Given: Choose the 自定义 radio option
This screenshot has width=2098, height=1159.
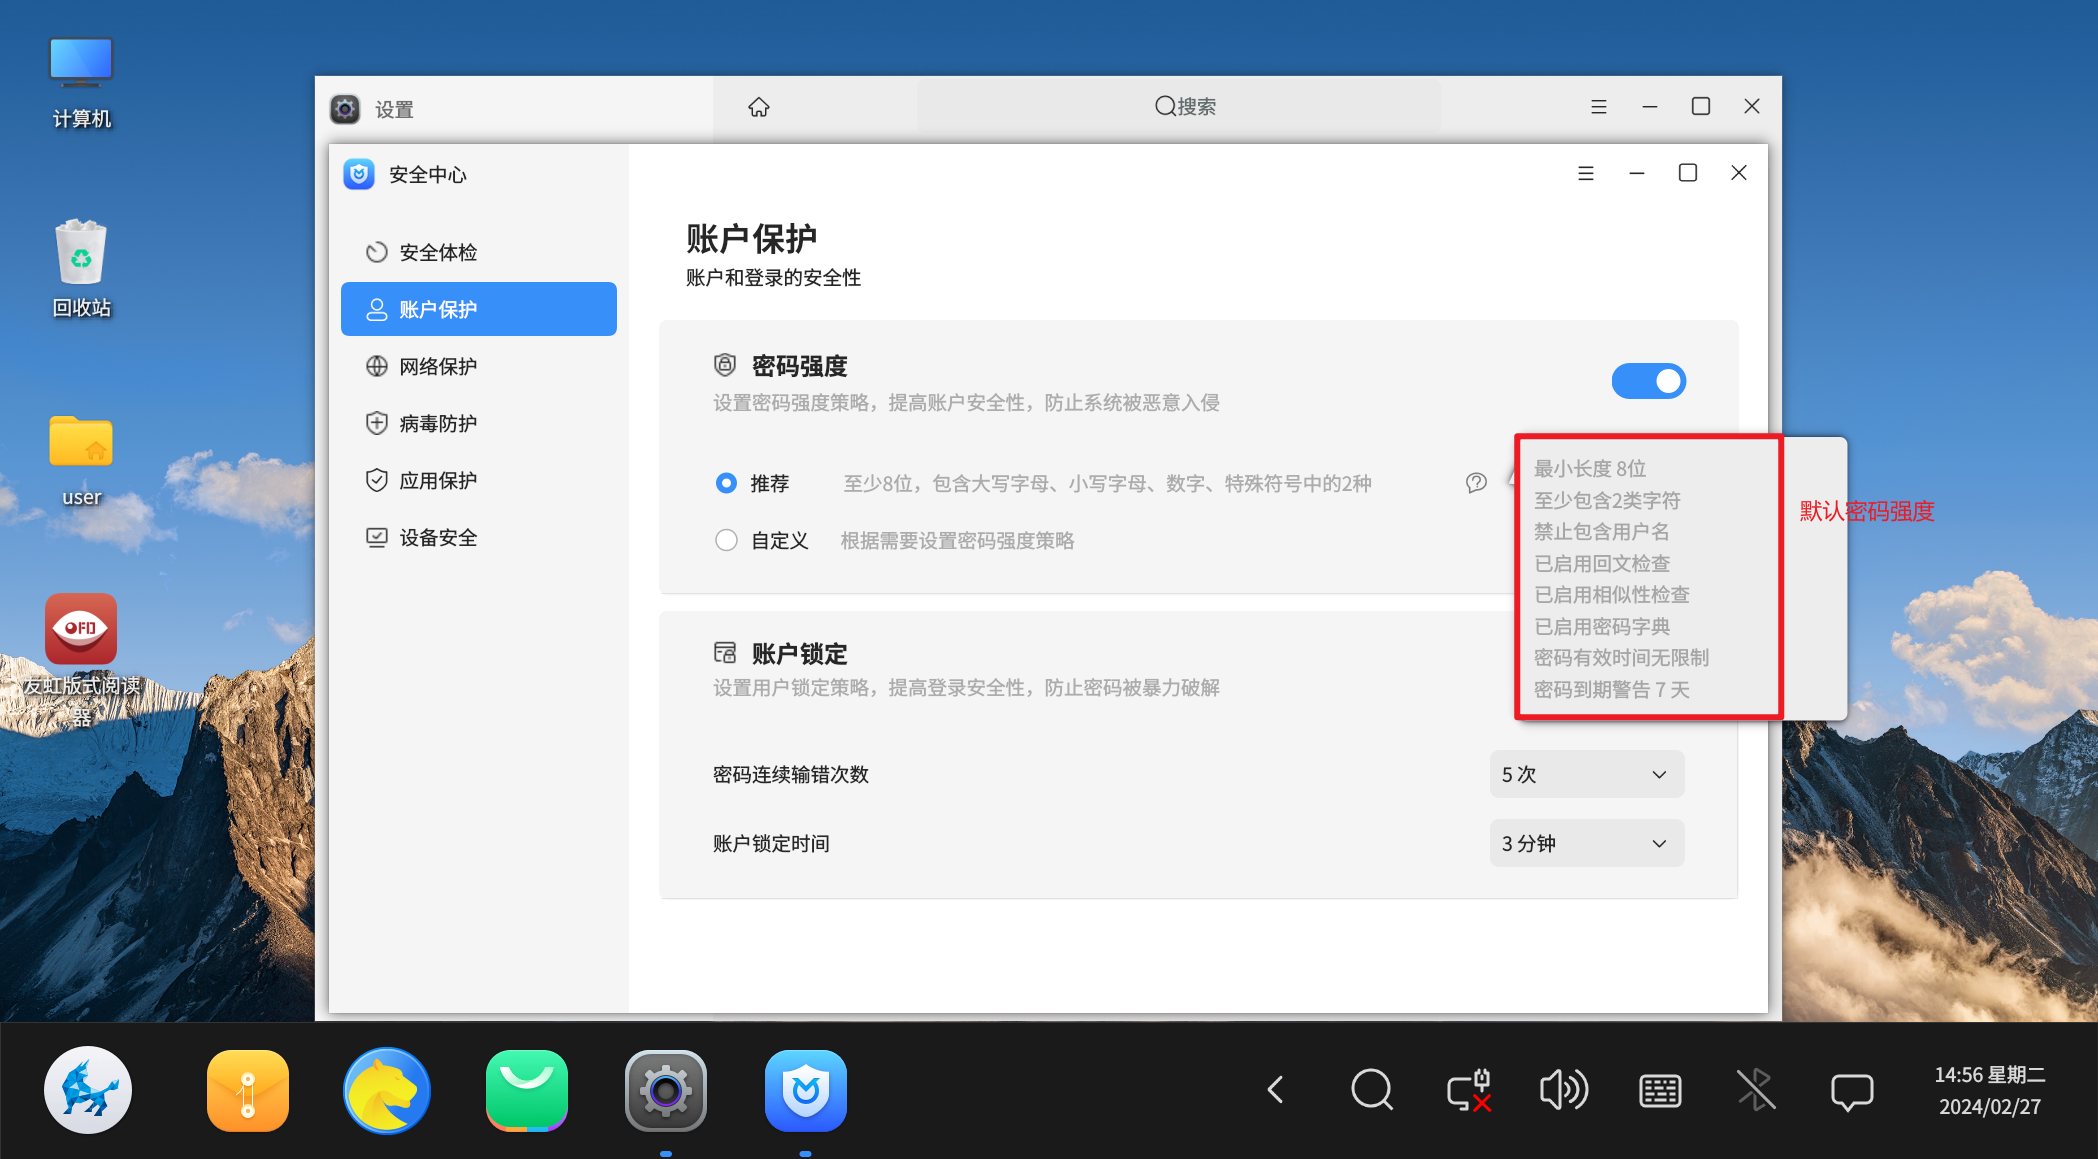Looking at the screenshot, I should pos(727,541).
